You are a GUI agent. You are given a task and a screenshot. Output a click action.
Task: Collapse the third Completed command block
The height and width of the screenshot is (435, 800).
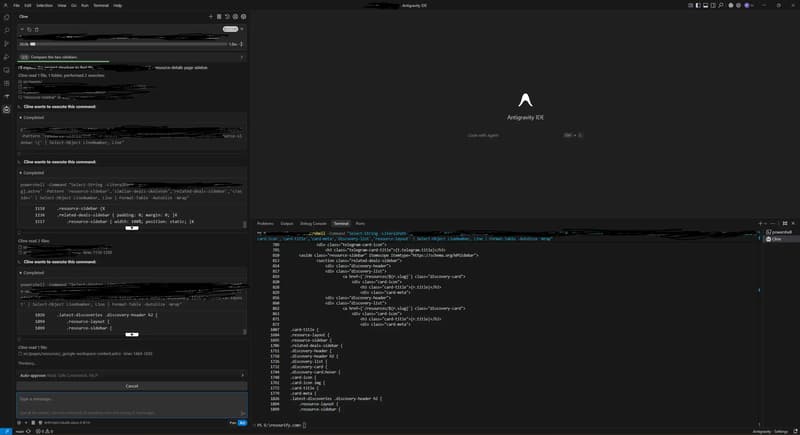(x=32, y=273)
